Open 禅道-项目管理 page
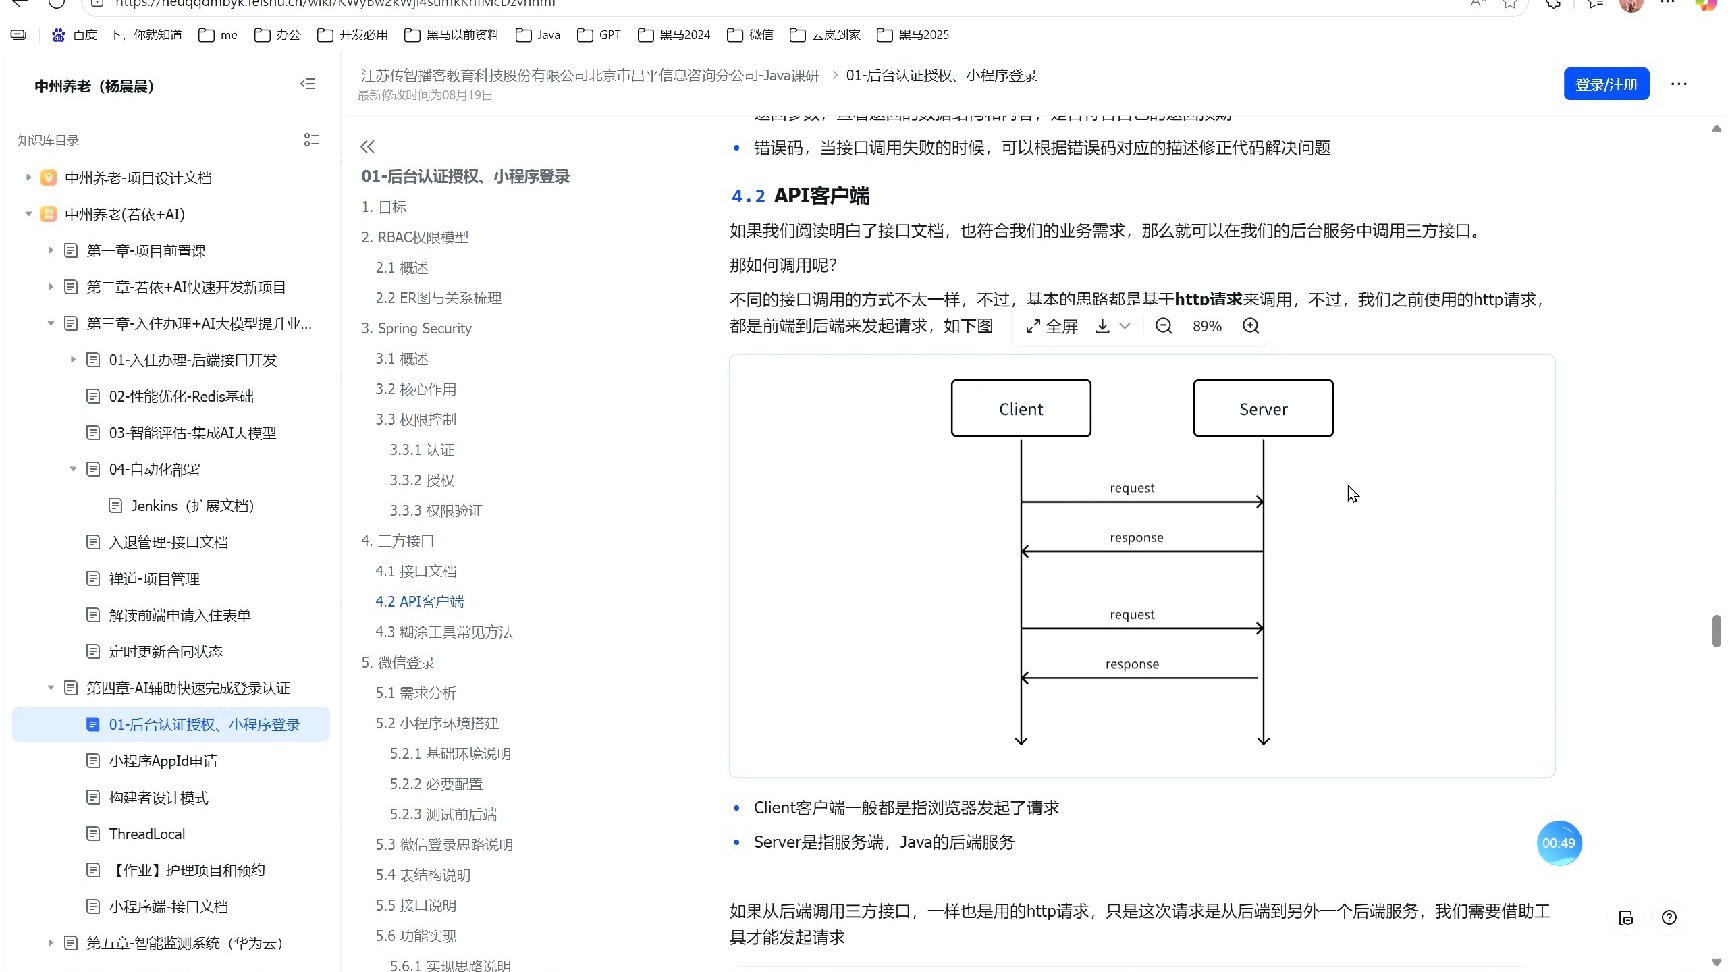The width and height of the screenshot is (1728, 972). click(x=154, y=579)
